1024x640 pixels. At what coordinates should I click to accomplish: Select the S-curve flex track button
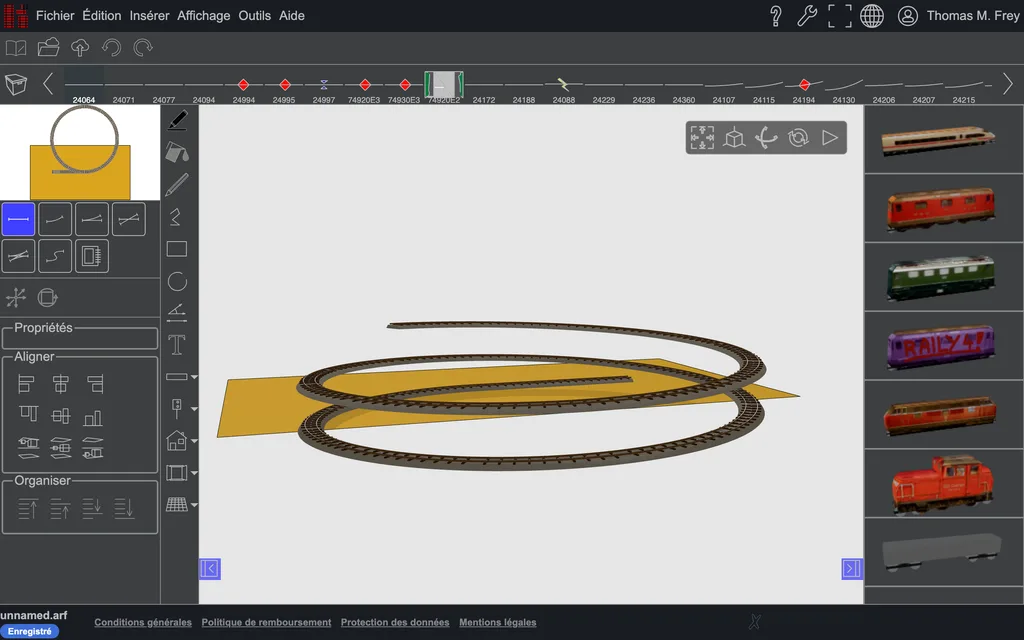(55, 256)
